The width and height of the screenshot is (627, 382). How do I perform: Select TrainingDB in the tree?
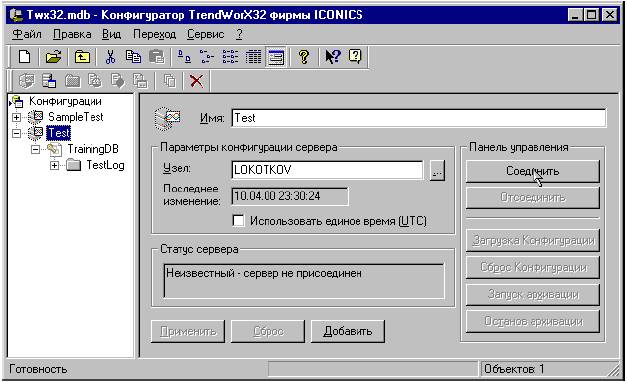coord(93,149)
